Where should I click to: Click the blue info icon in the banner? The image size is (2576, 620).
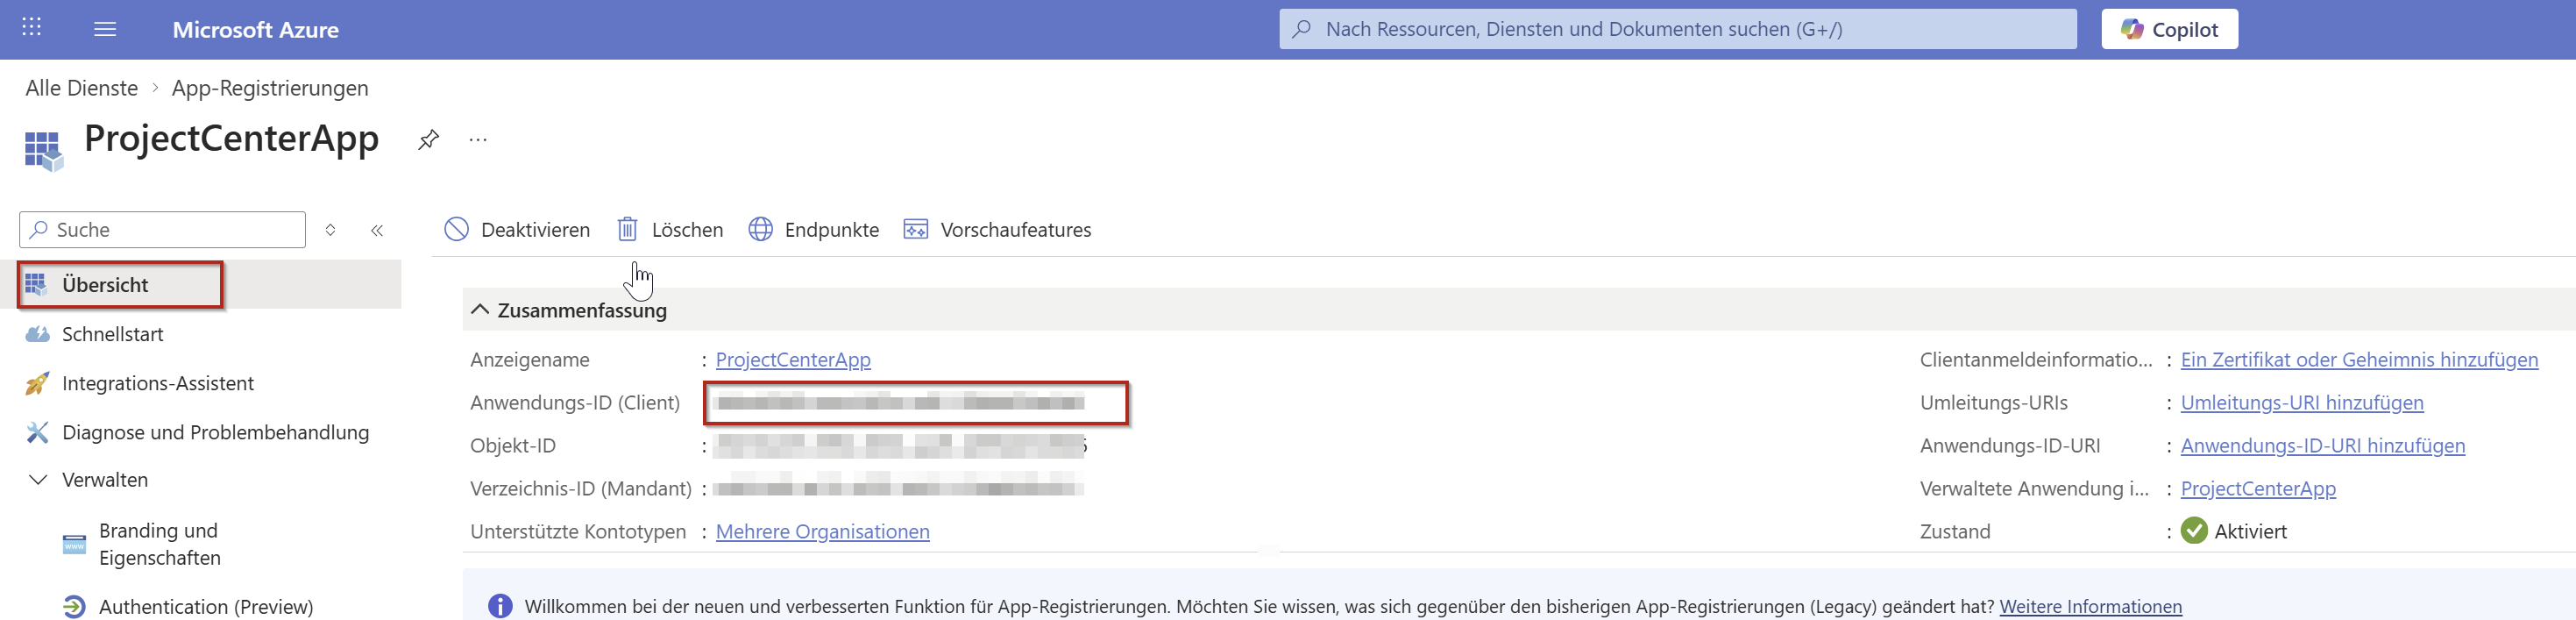click(x=500, y=606)
